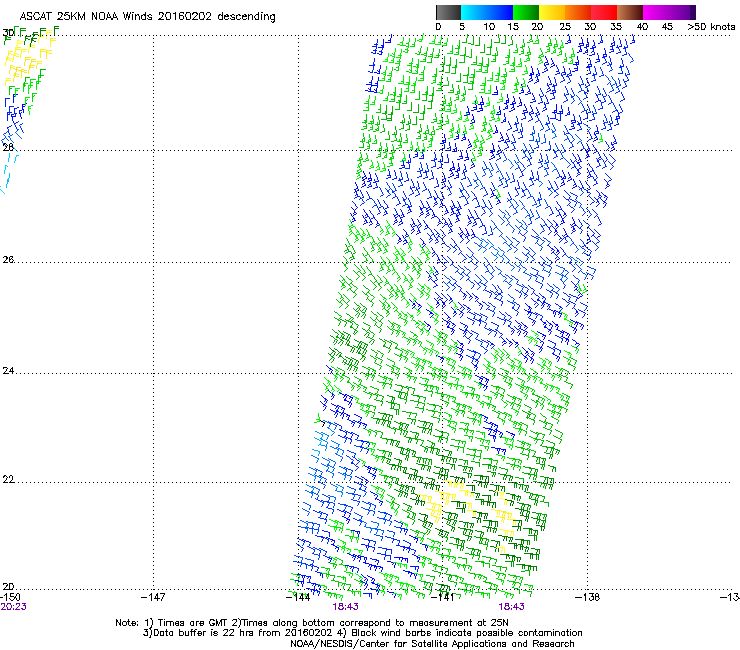Click the longitude label '-141'
Image resolution: width=740 pixels, height=650 pixels.
443,597
